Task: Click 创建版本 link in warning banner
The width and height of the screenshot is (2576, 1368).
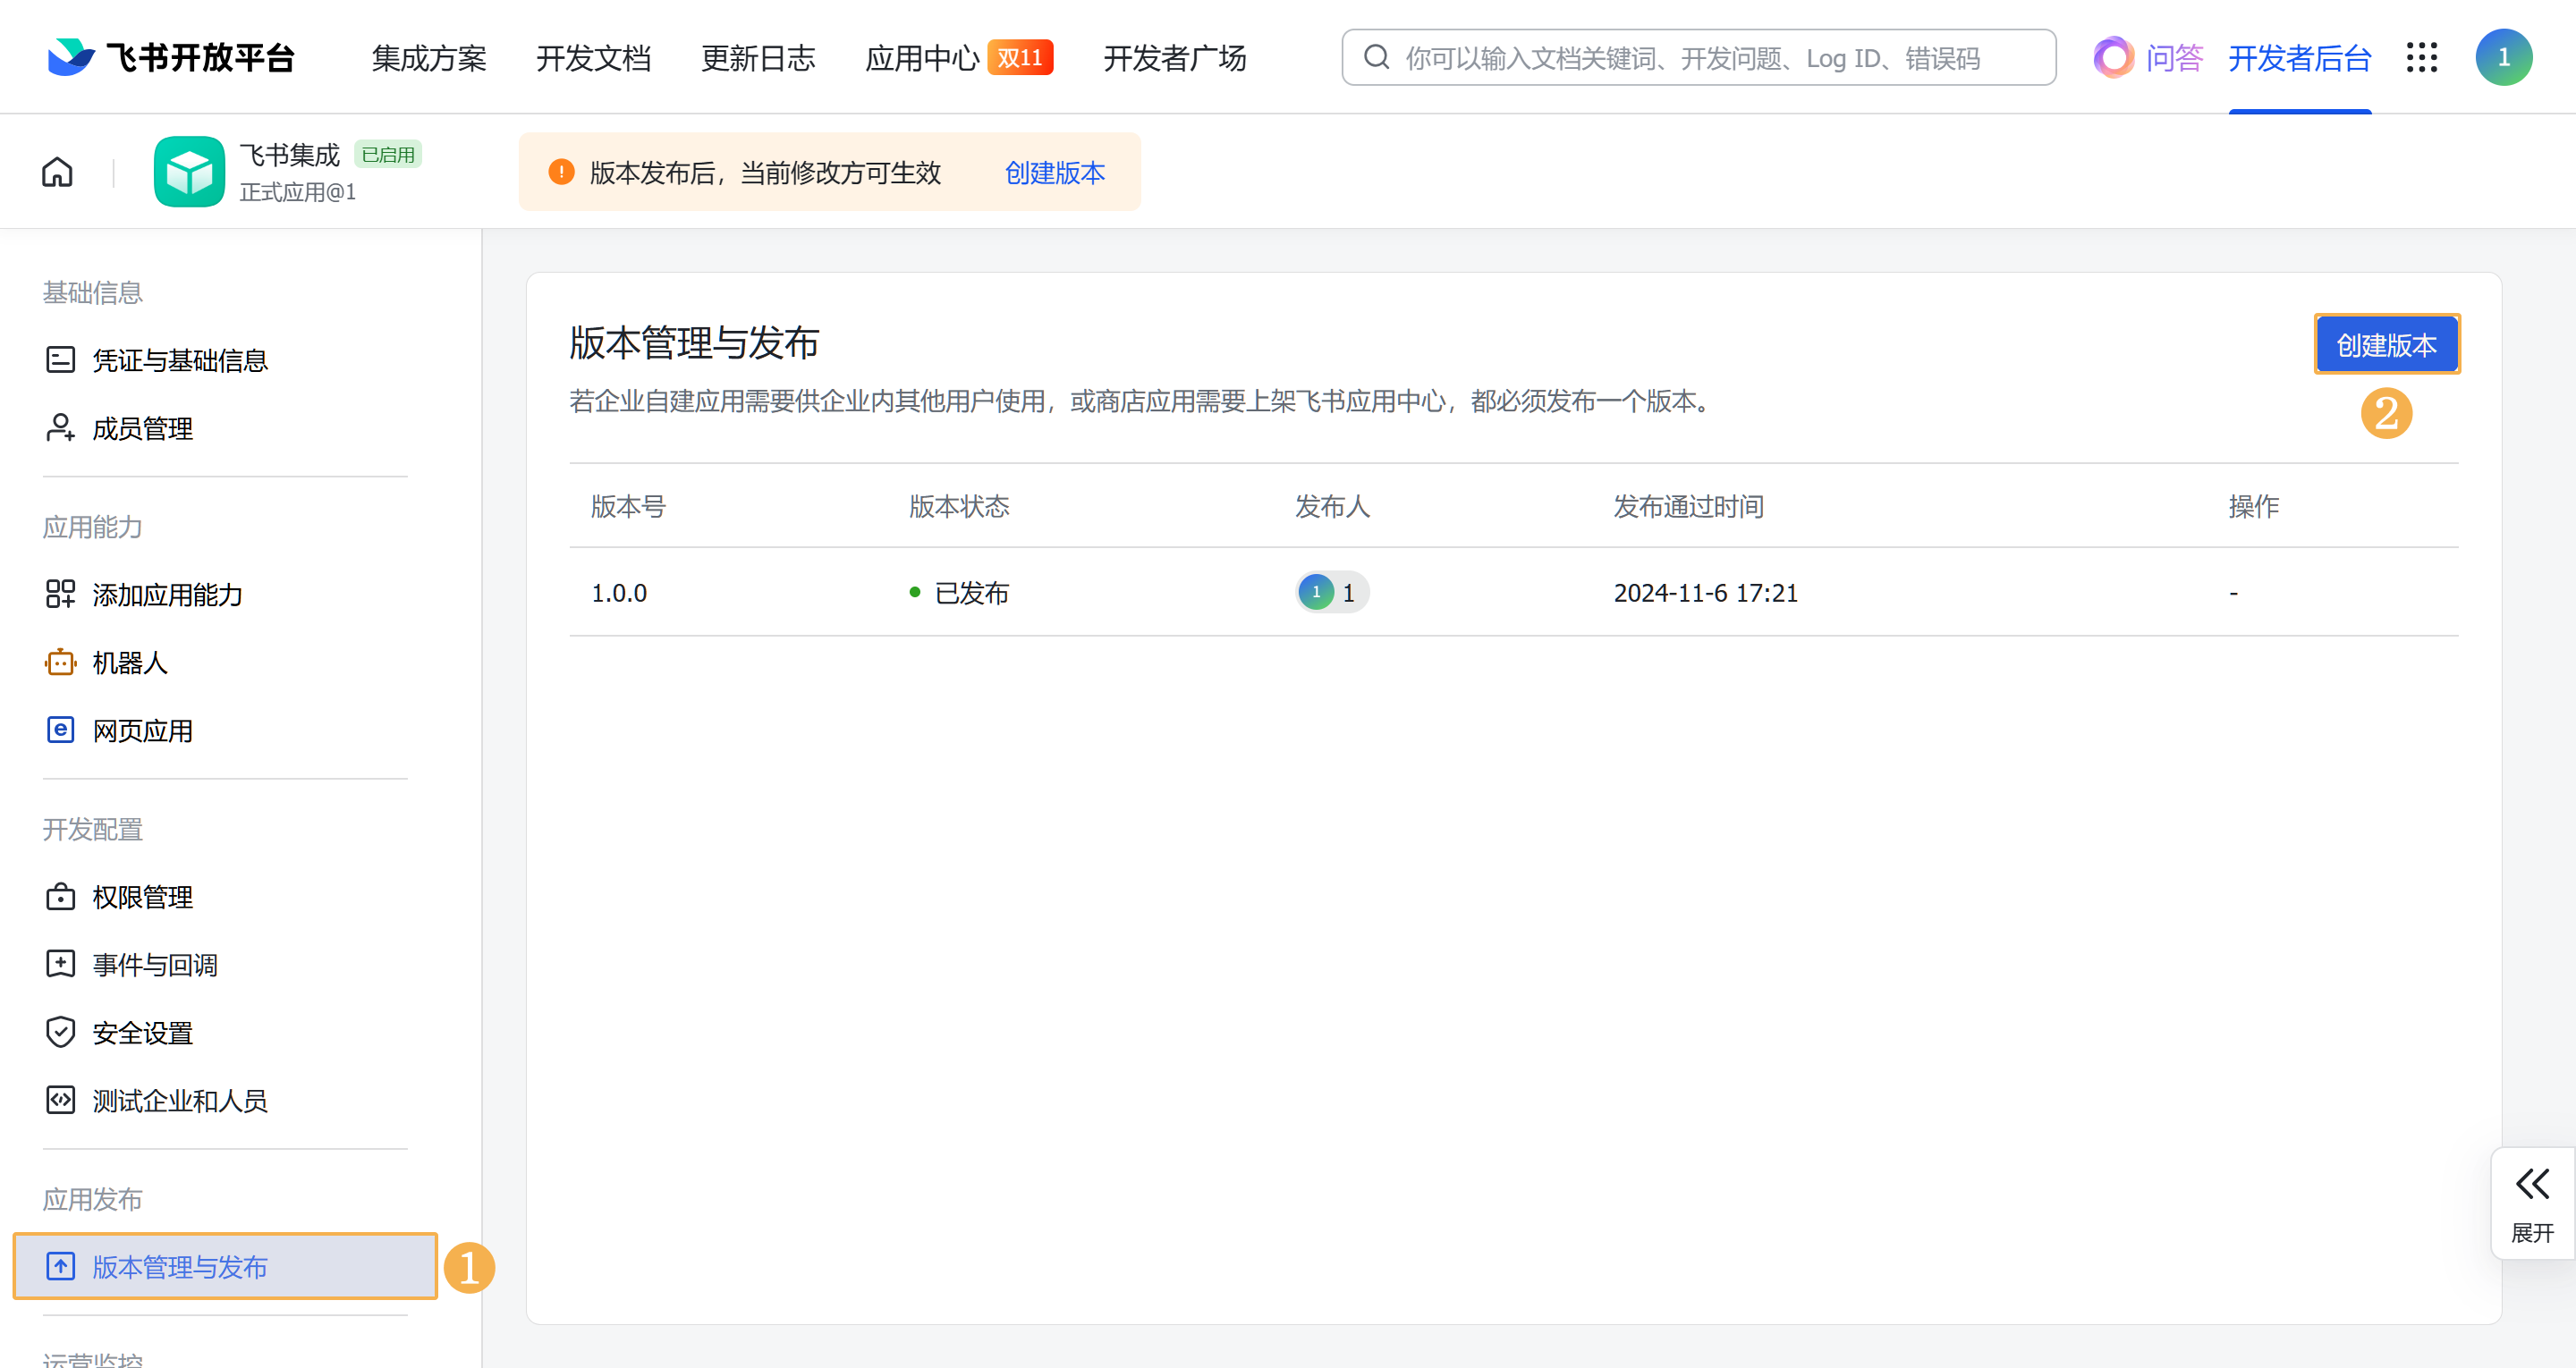Action: coord(1054,173)
